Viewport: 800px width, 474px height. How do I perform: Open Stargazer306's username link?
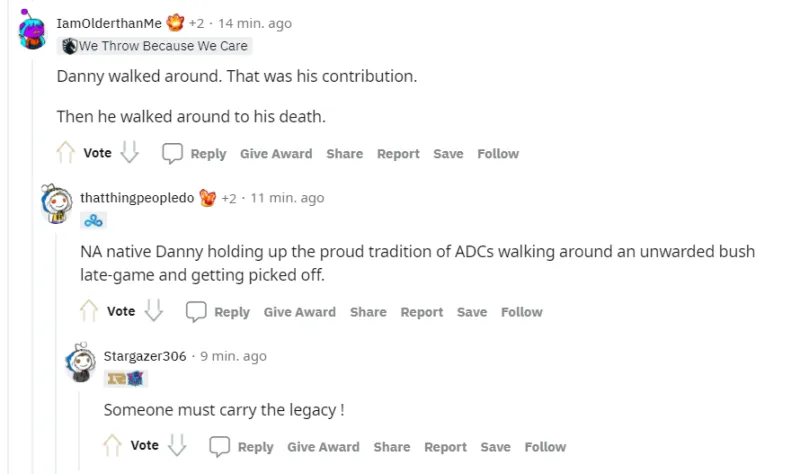click(x=145, y=356)
